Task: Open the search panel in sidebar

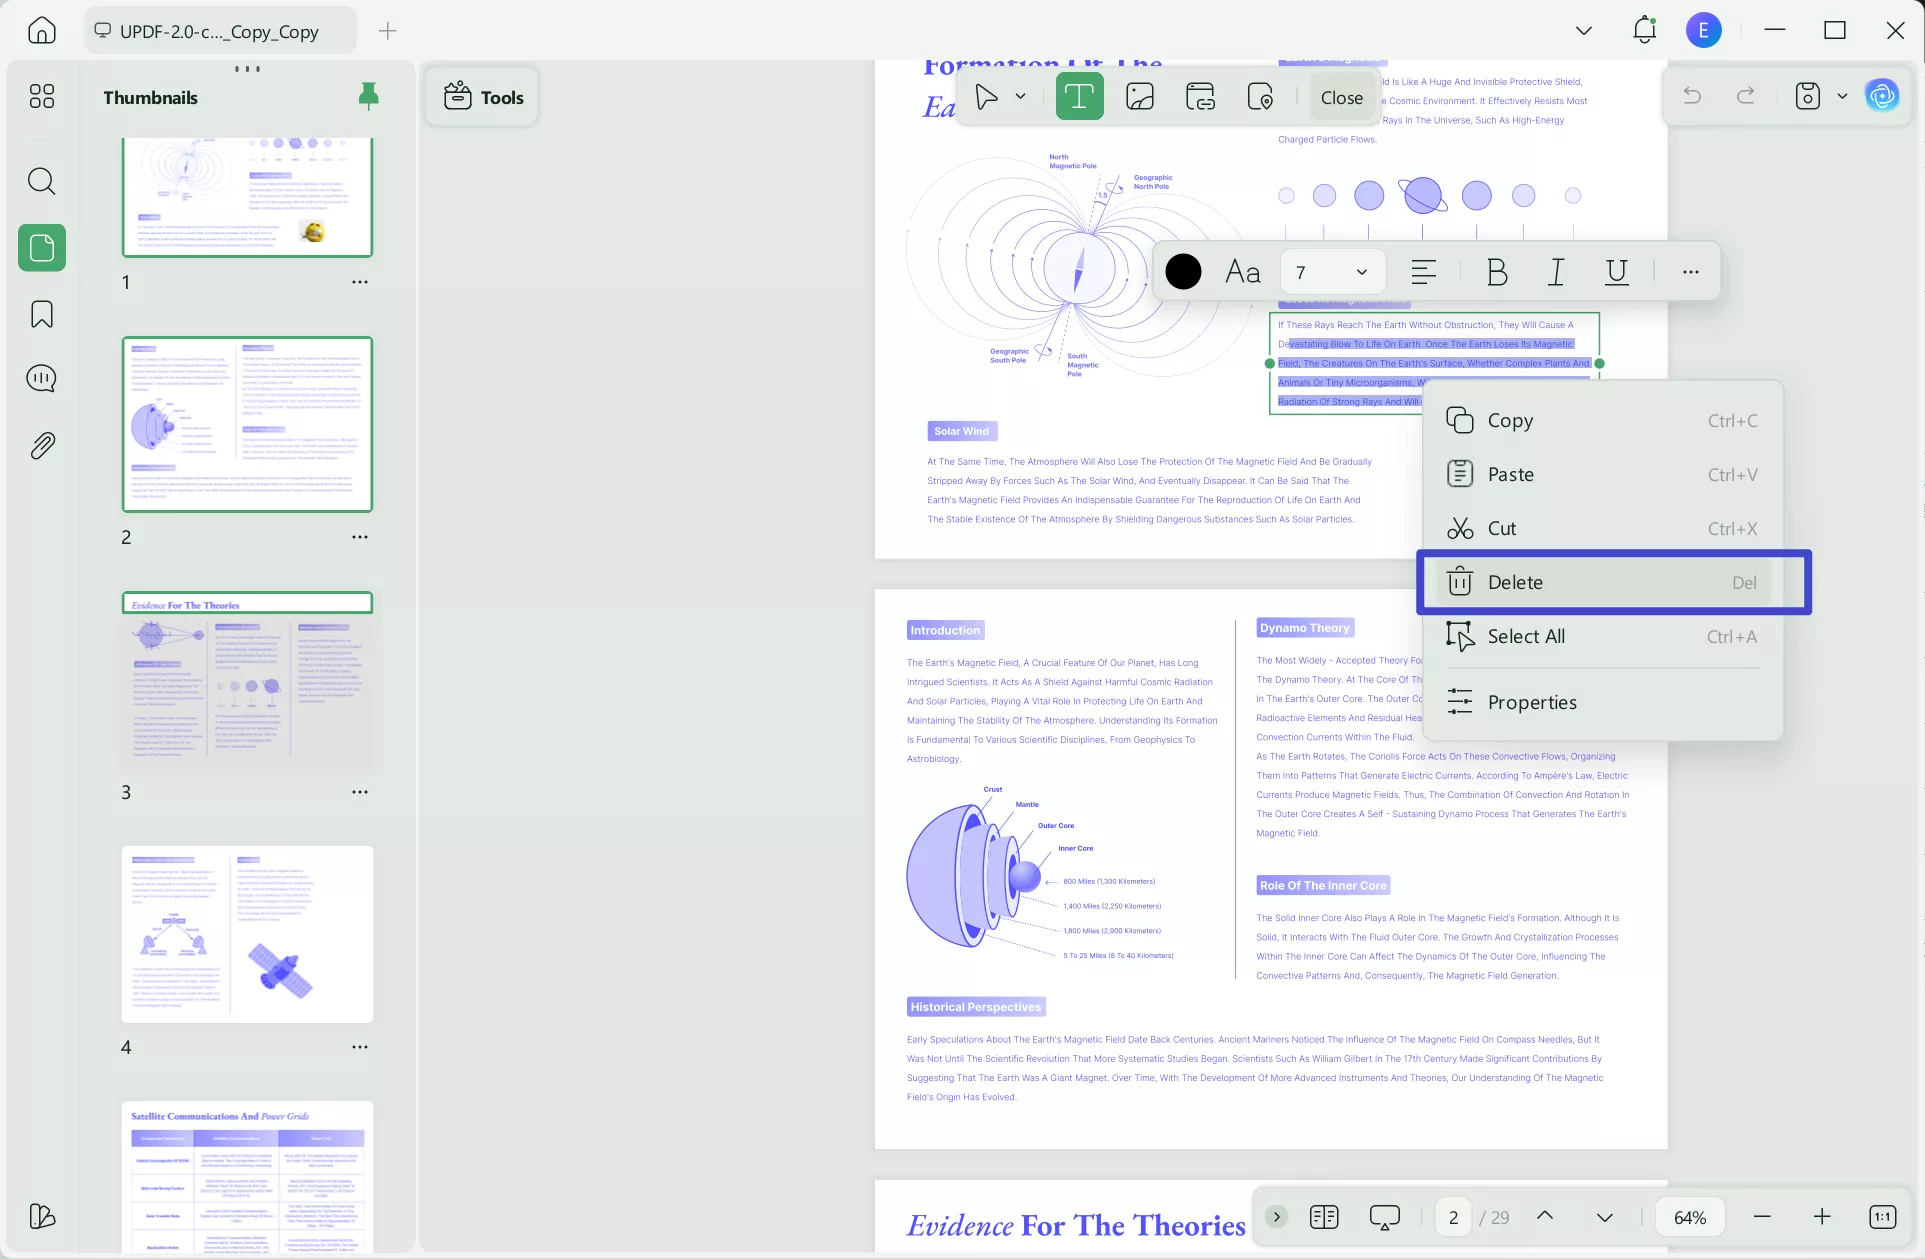Action: pos(41,181)
